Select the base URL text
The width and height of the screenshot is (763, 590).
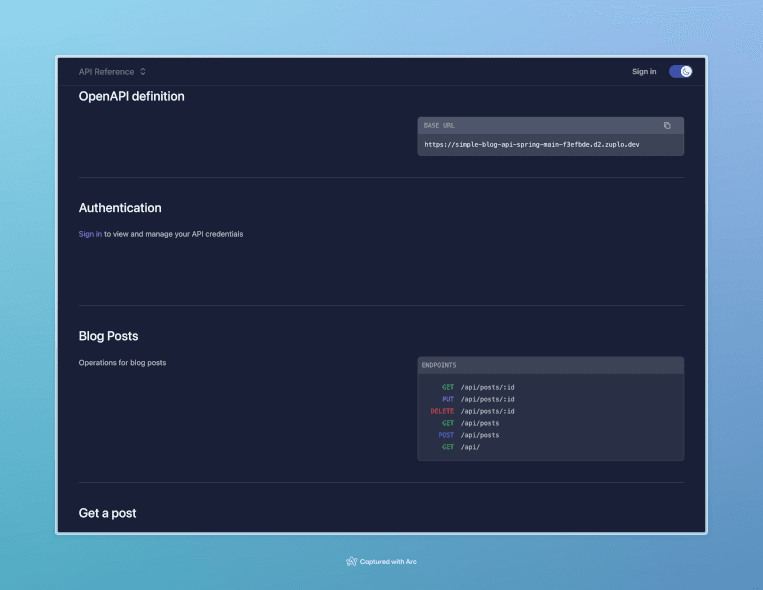[531, 145]
